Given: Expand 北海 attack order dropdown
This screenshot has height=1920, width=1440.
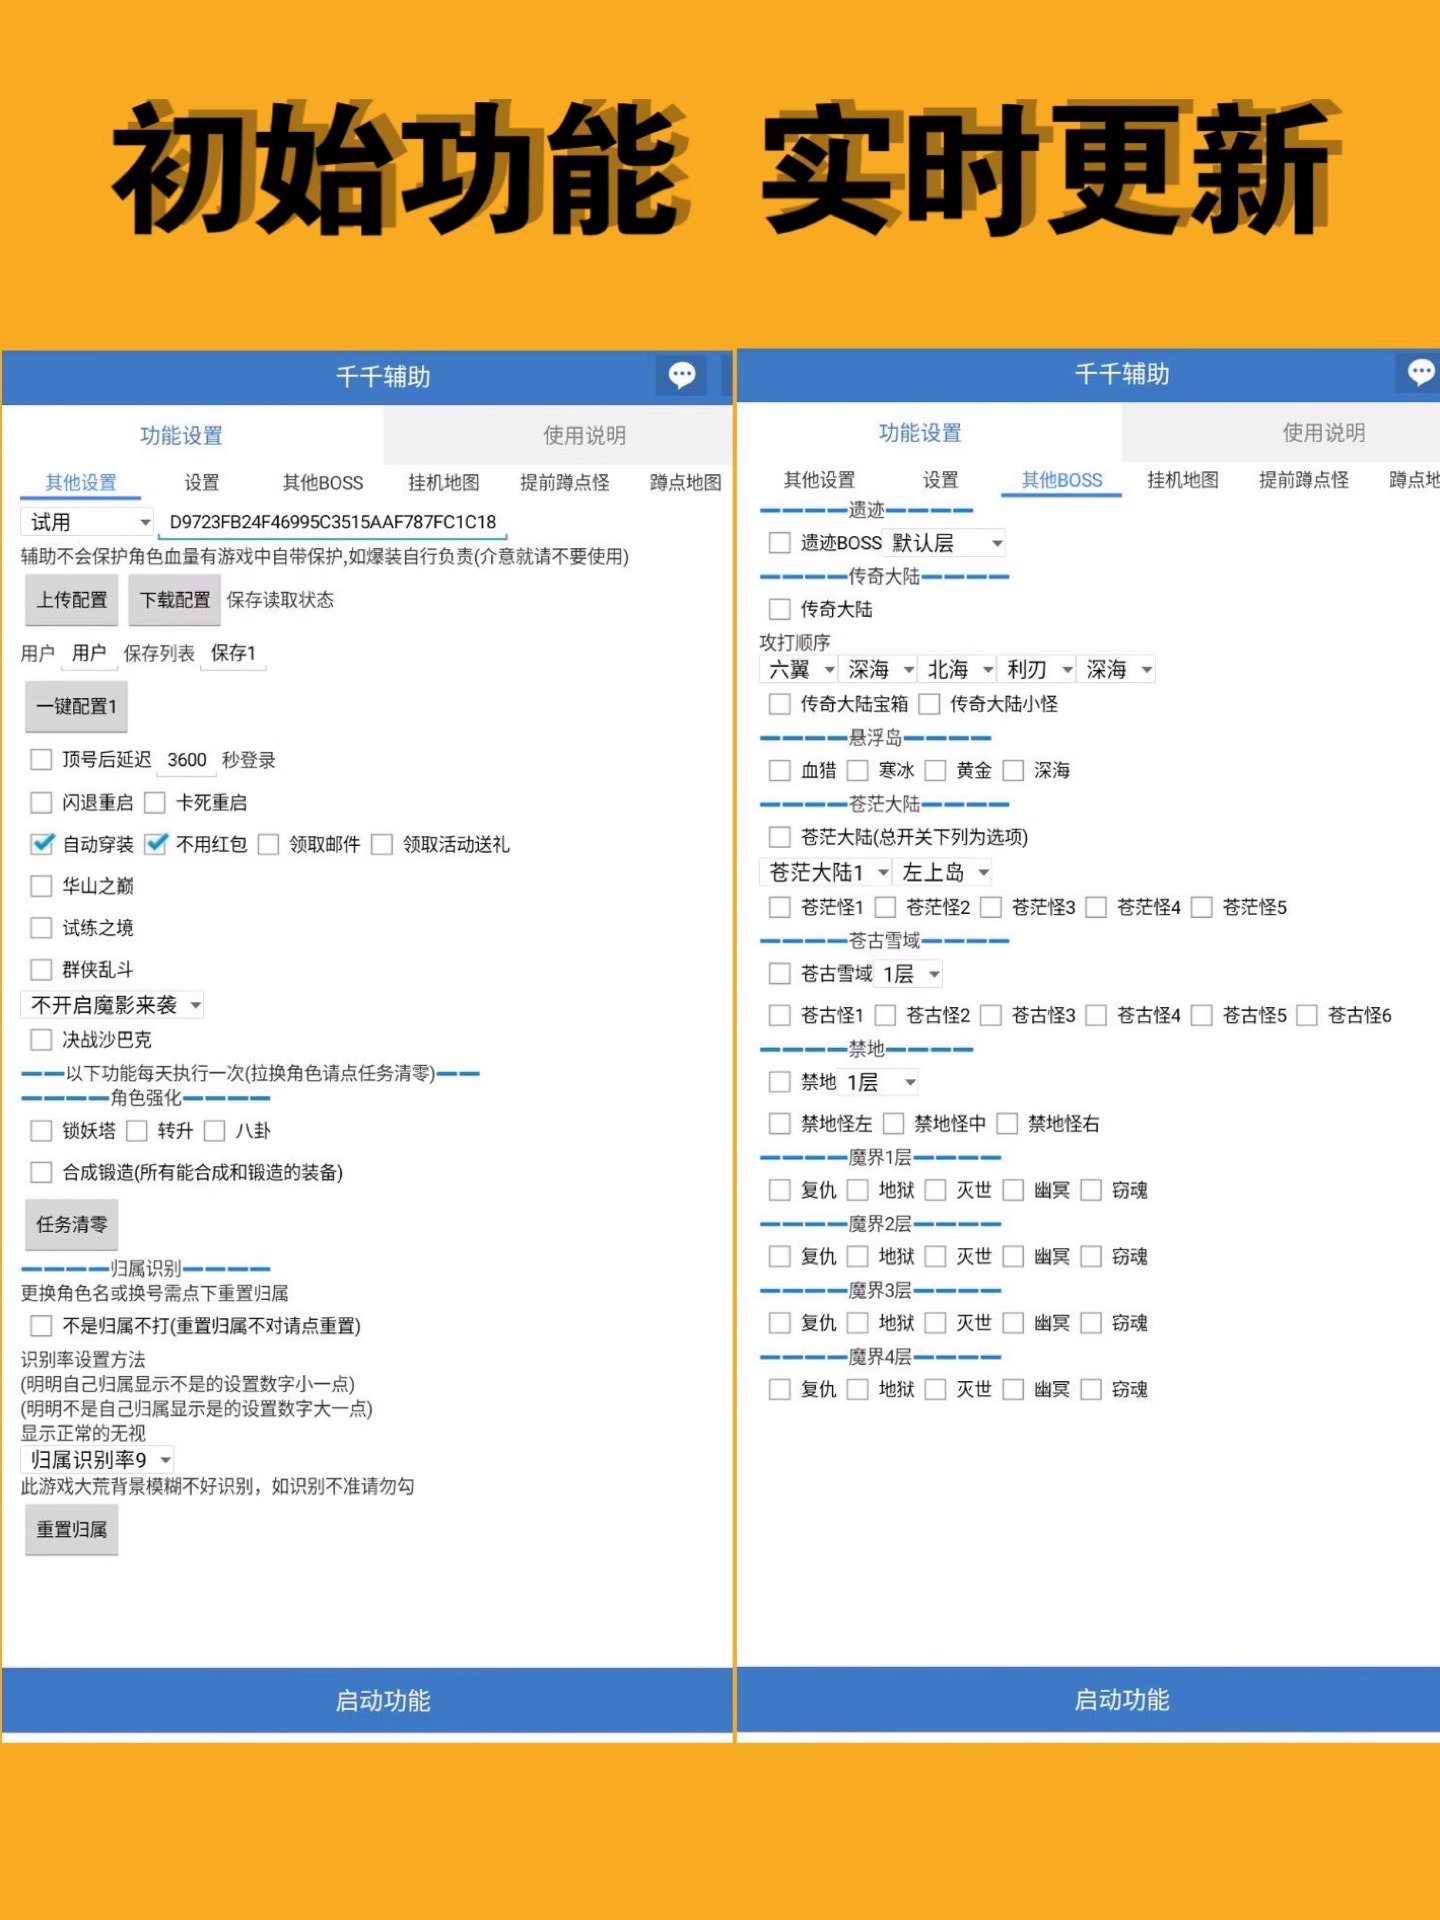Looking at the screenshot, I should tap(958, 669).
